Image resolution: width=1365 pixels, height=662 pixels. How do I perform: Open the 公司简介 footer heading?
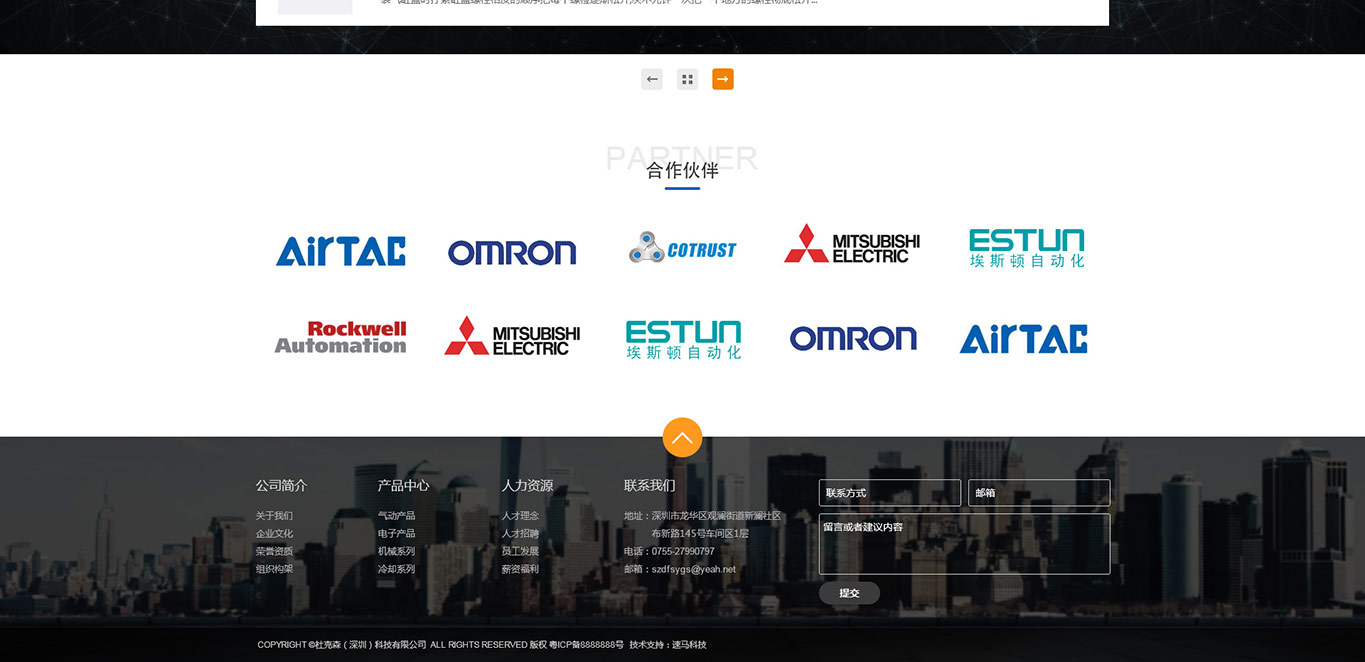[x=281, y=485]
